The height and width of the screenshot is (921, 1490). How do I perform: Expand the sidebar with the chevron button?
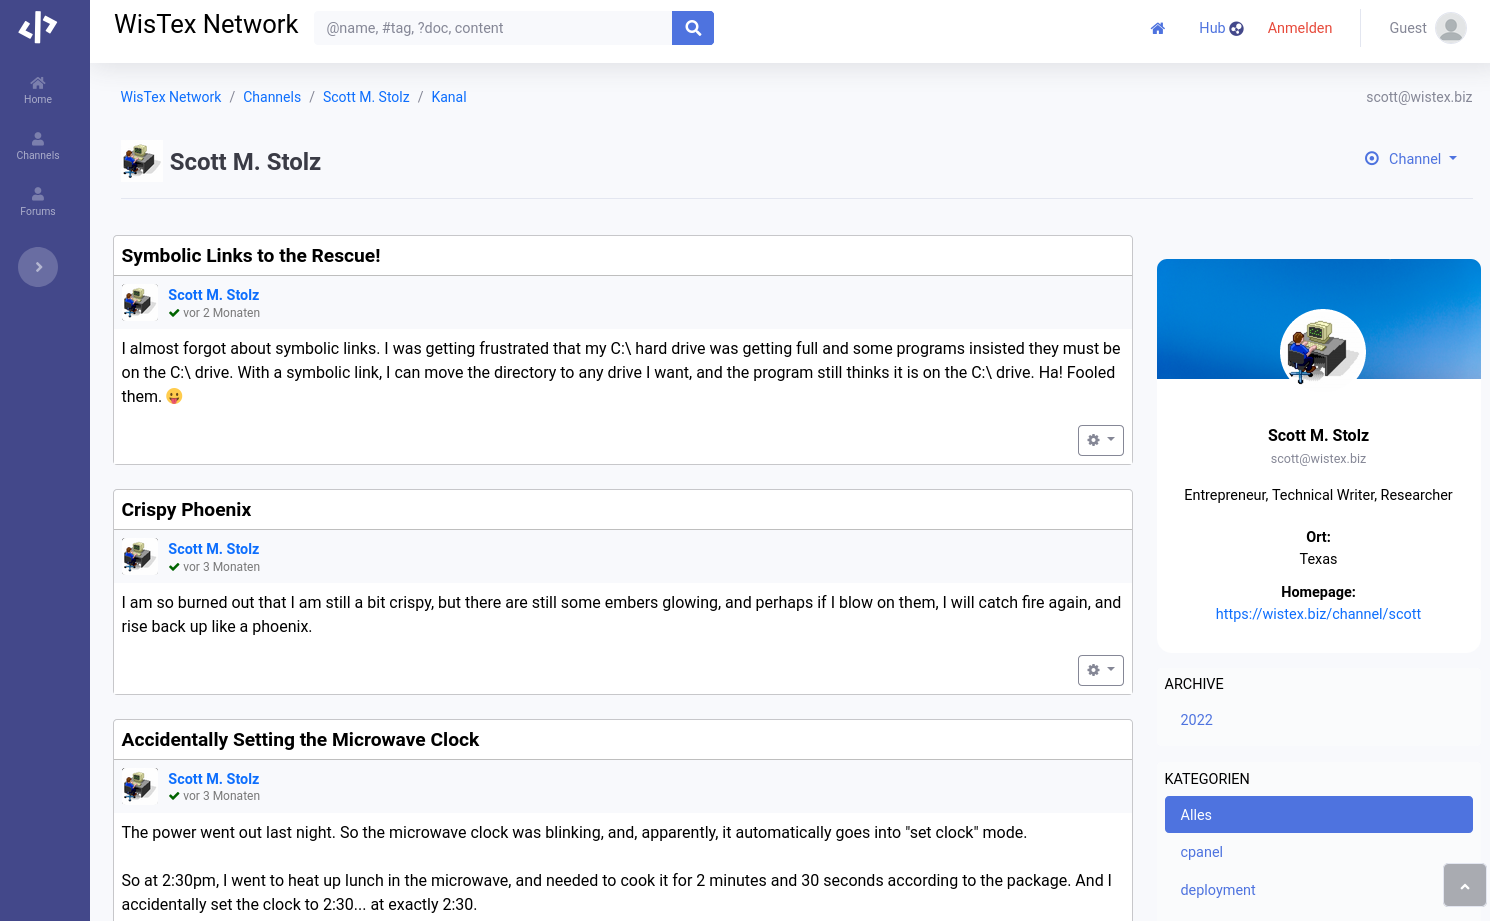tap(38, 267)
